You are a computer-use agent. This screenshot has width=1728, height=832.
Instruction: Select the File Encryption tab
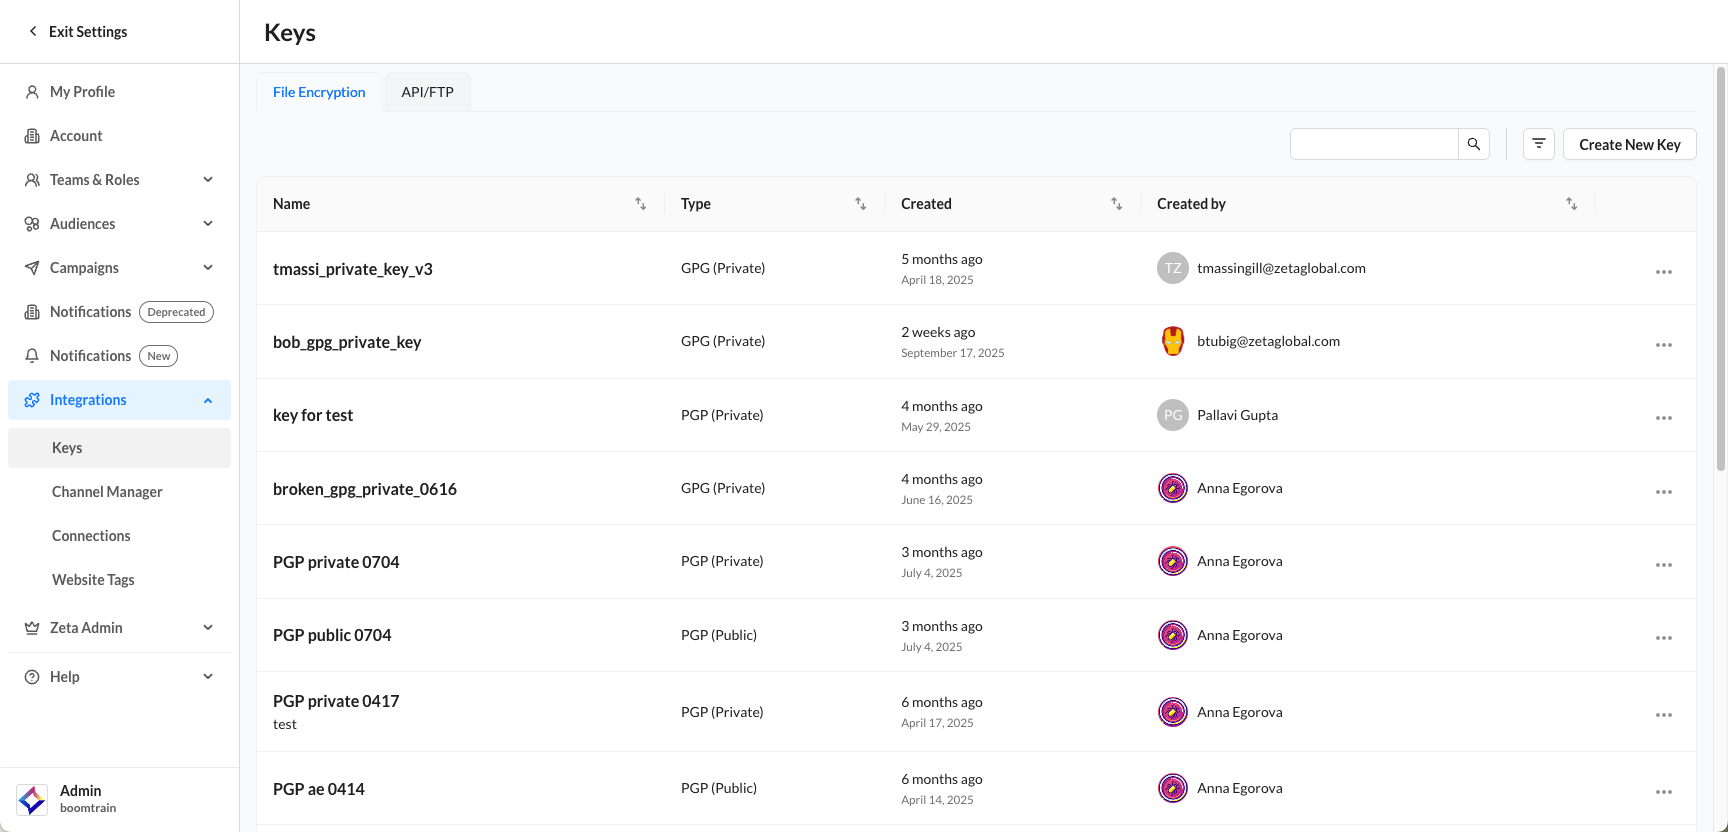coord(319,92)
